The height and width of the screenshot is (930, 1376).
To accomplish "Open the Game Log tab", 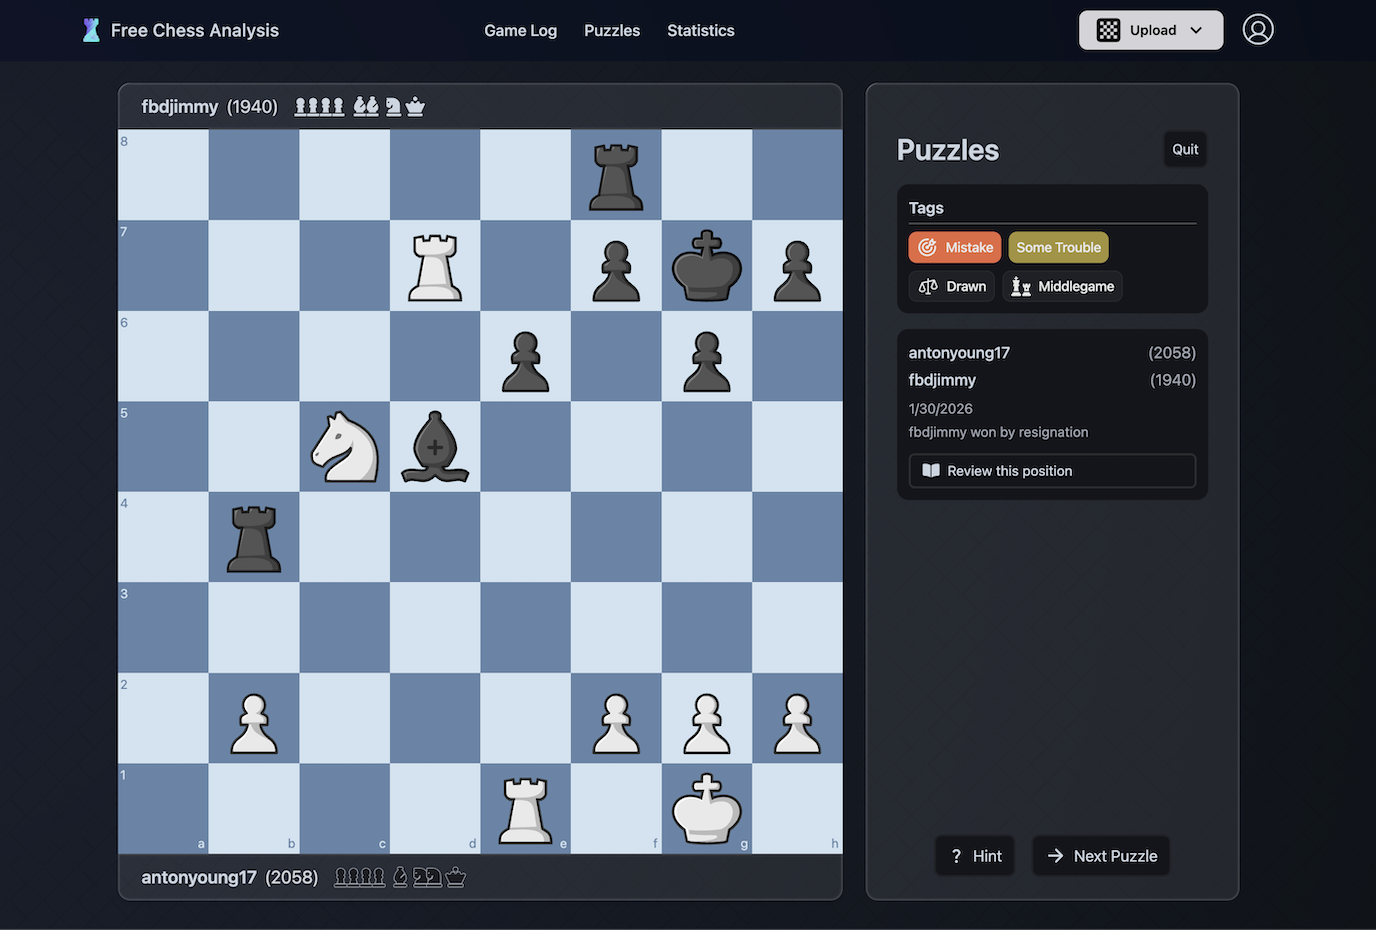I will (520, 31).
